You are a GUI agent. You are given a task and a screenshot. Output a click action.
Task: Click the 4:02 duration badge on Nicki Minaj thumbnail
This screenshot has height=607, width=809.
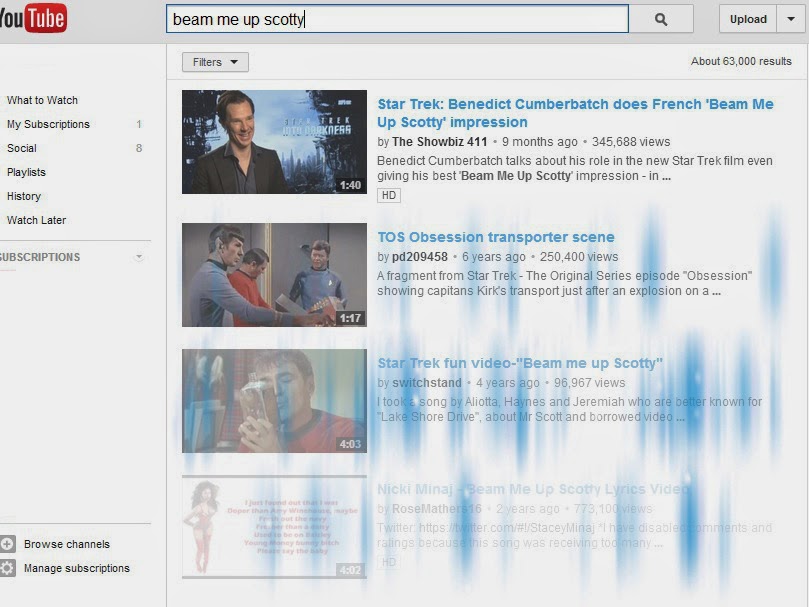350,570
